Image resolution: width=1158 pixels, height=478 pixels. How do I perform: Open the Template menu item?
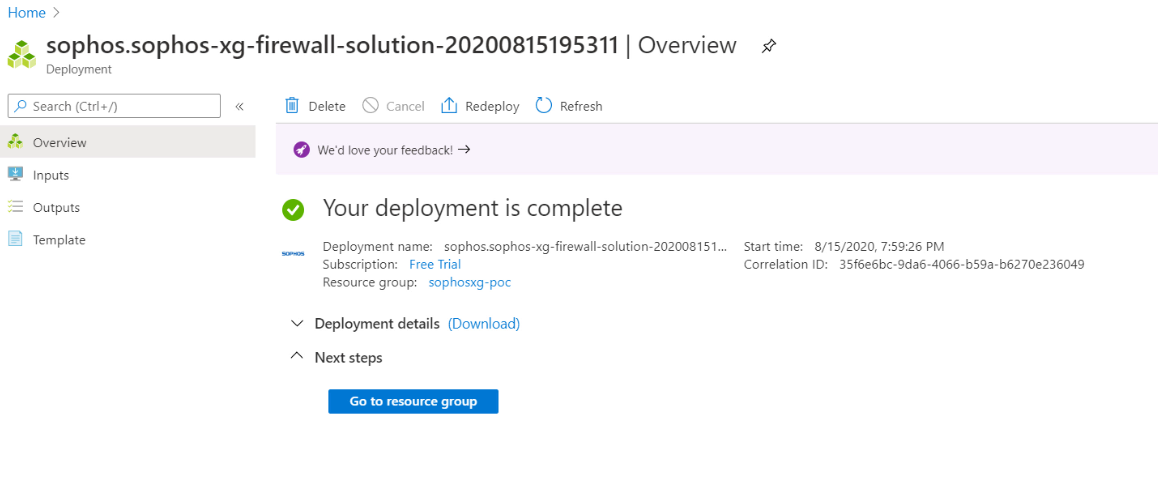tap(59, 240)
